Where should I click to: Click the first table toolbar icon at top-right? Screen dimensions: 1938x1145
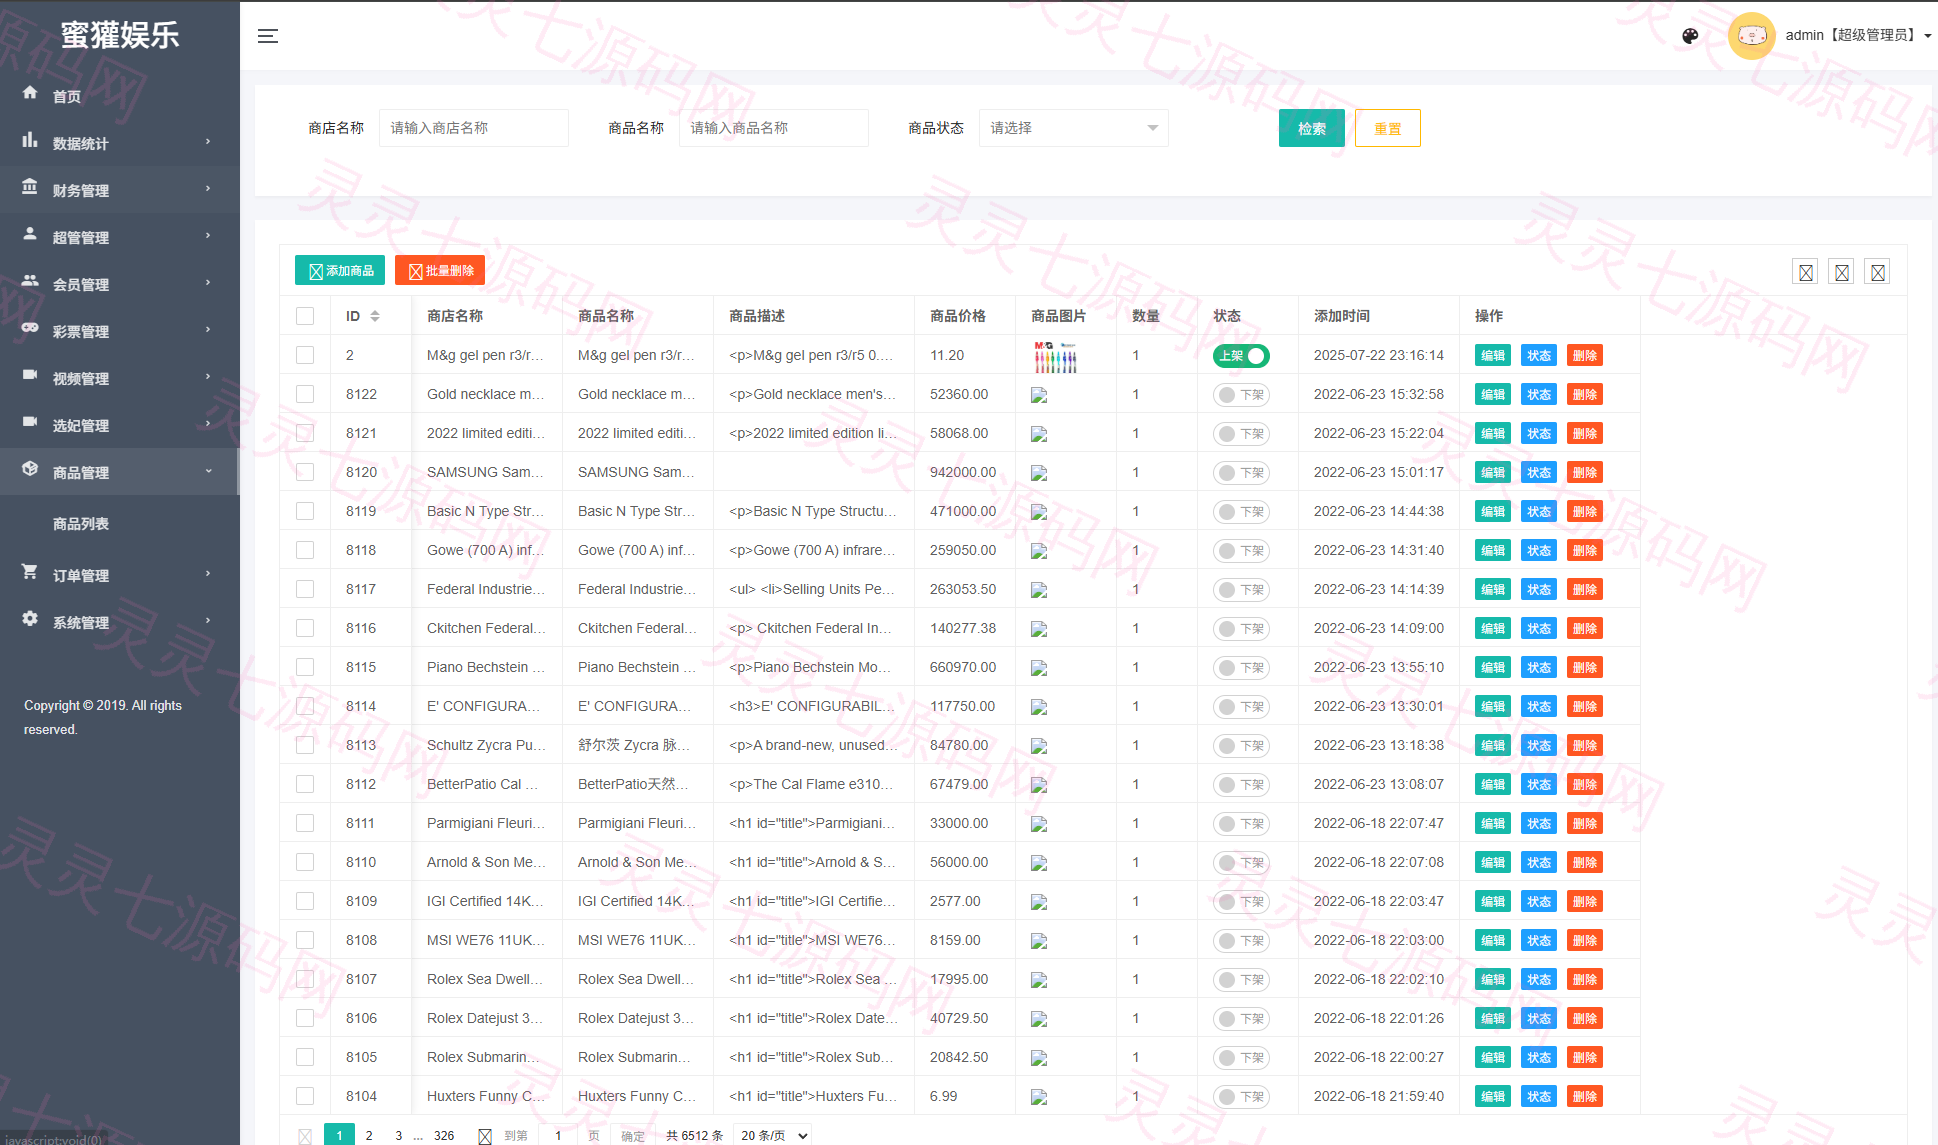tap(1805, 272)
